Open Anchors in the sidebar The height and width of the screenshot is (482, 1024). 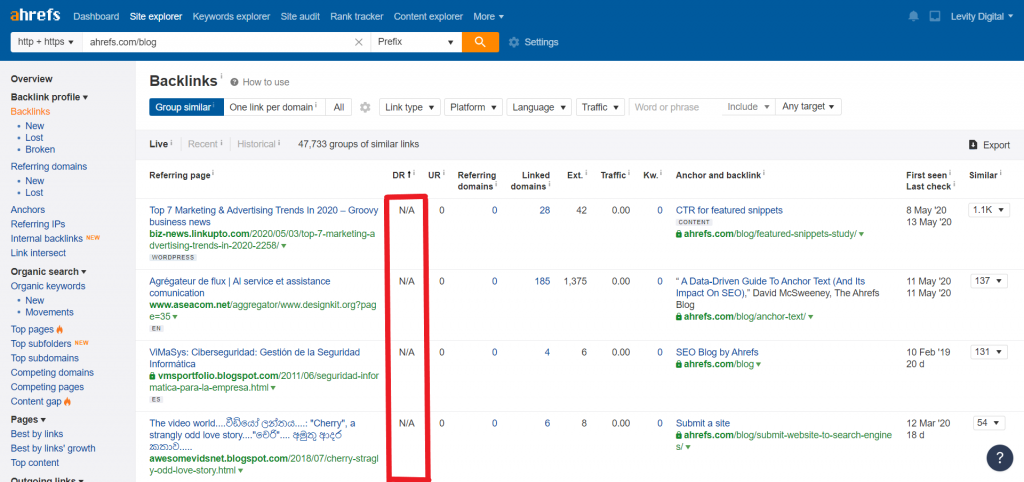pyautogui.click(x=28, y=210)
